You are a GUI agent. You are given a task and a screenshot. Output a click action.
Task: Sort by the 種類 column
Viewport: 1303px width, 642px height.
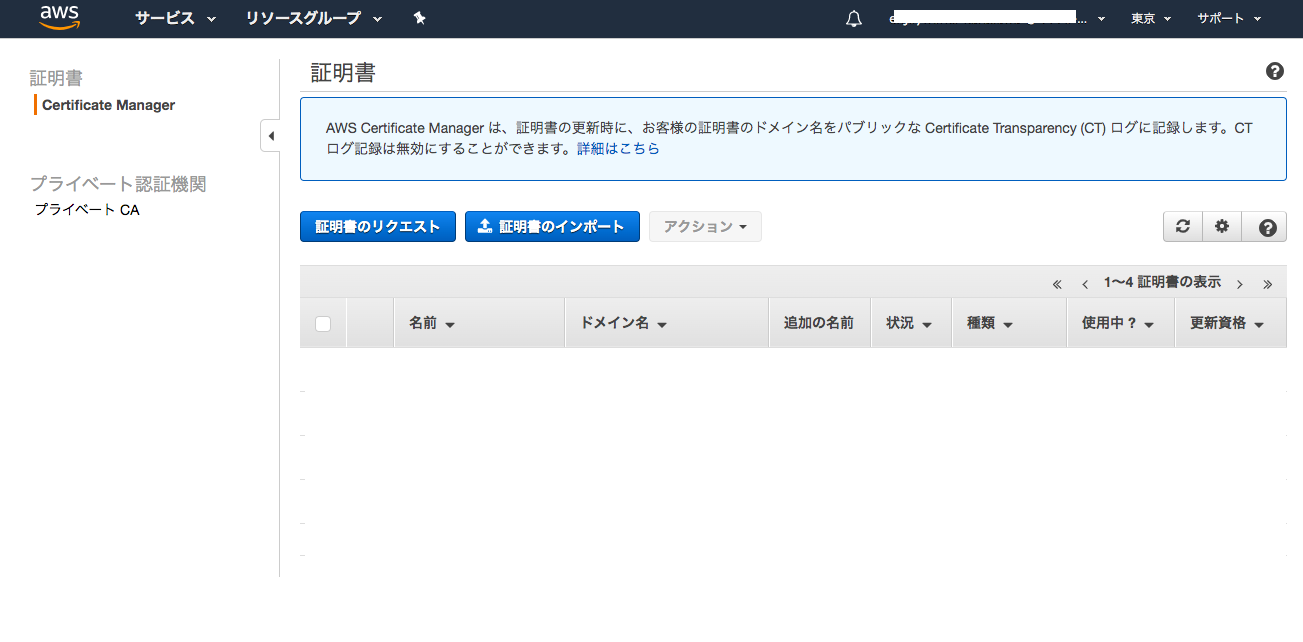pos(990,323)
